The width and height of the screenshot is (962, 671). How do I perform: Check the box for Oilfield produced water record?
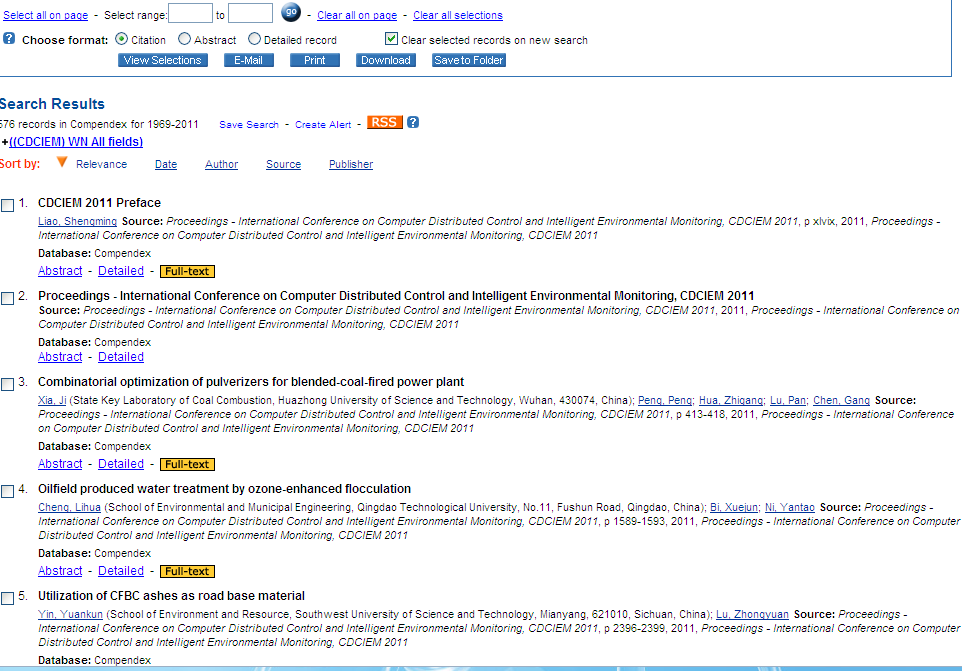(x=7, y=492)
